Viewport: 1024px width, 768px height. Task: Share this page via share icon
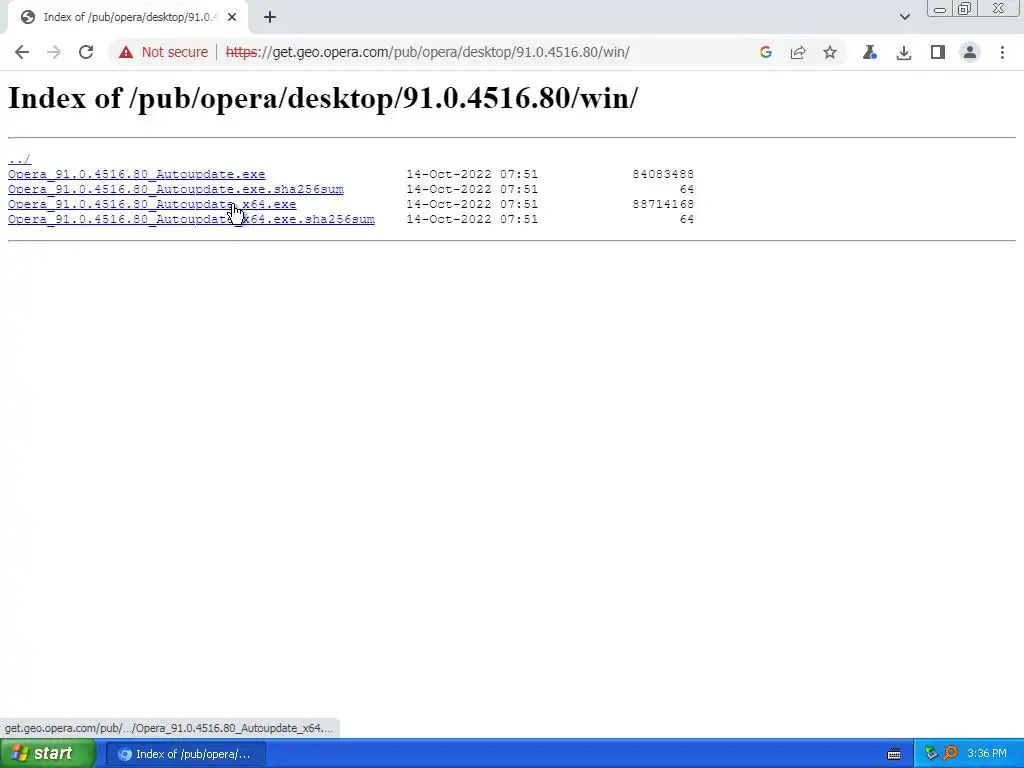pyautogui.click(x=798, y=52)
